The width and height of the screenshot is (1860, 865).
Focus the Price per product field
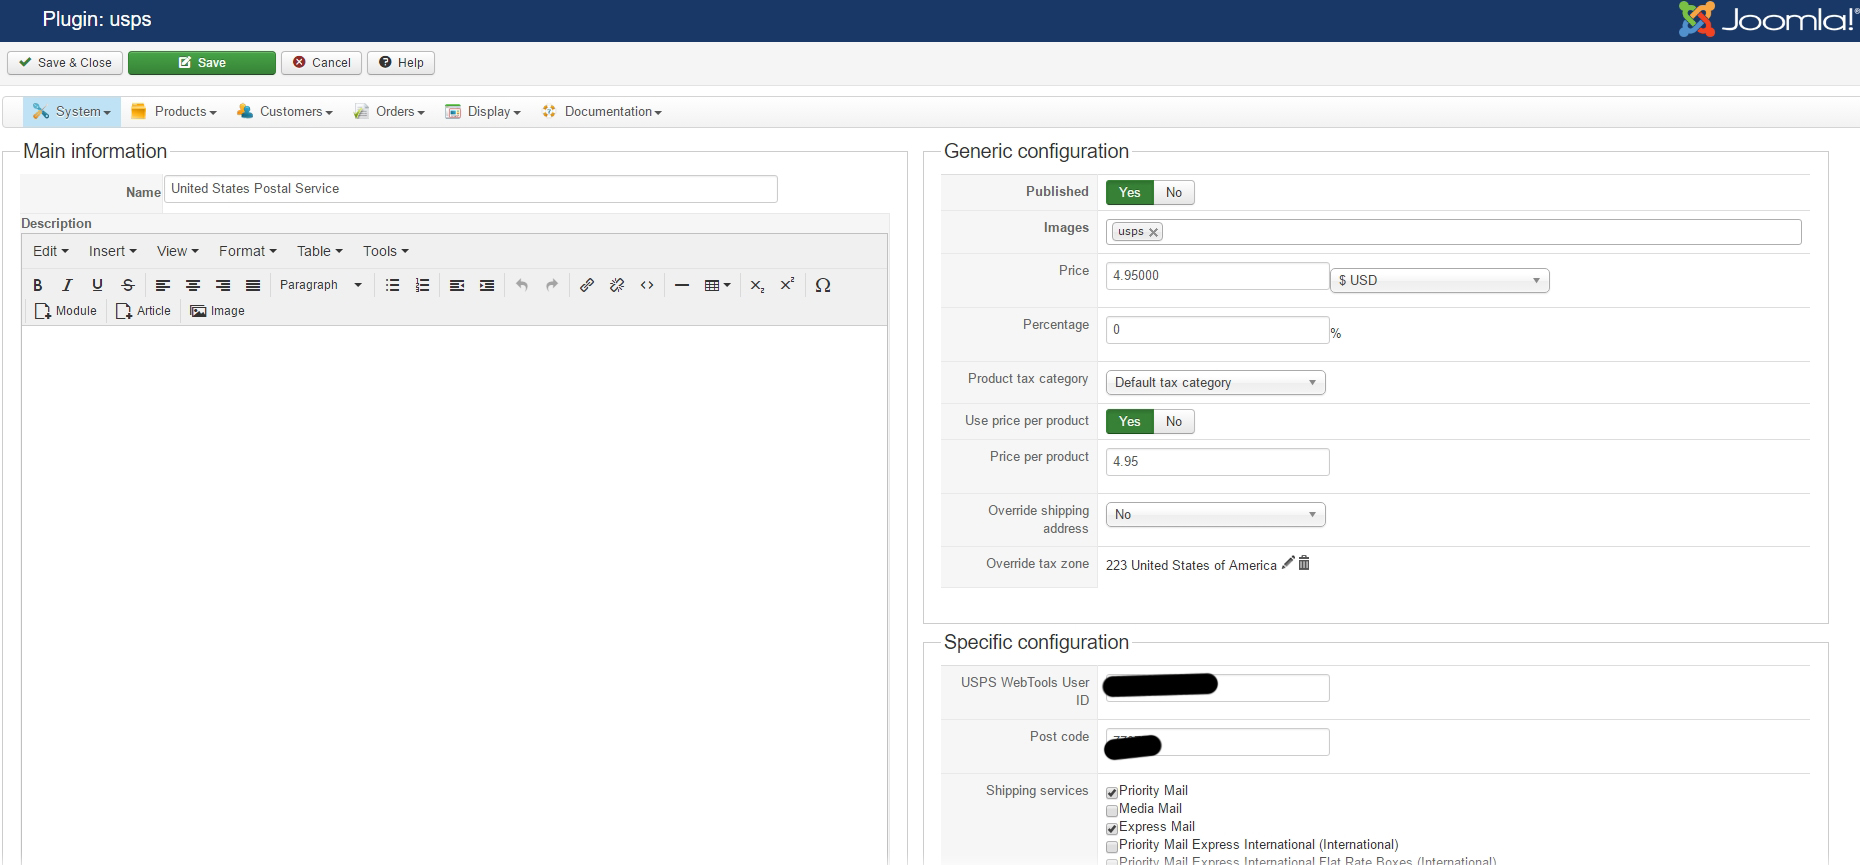(x=1217, y=462)
